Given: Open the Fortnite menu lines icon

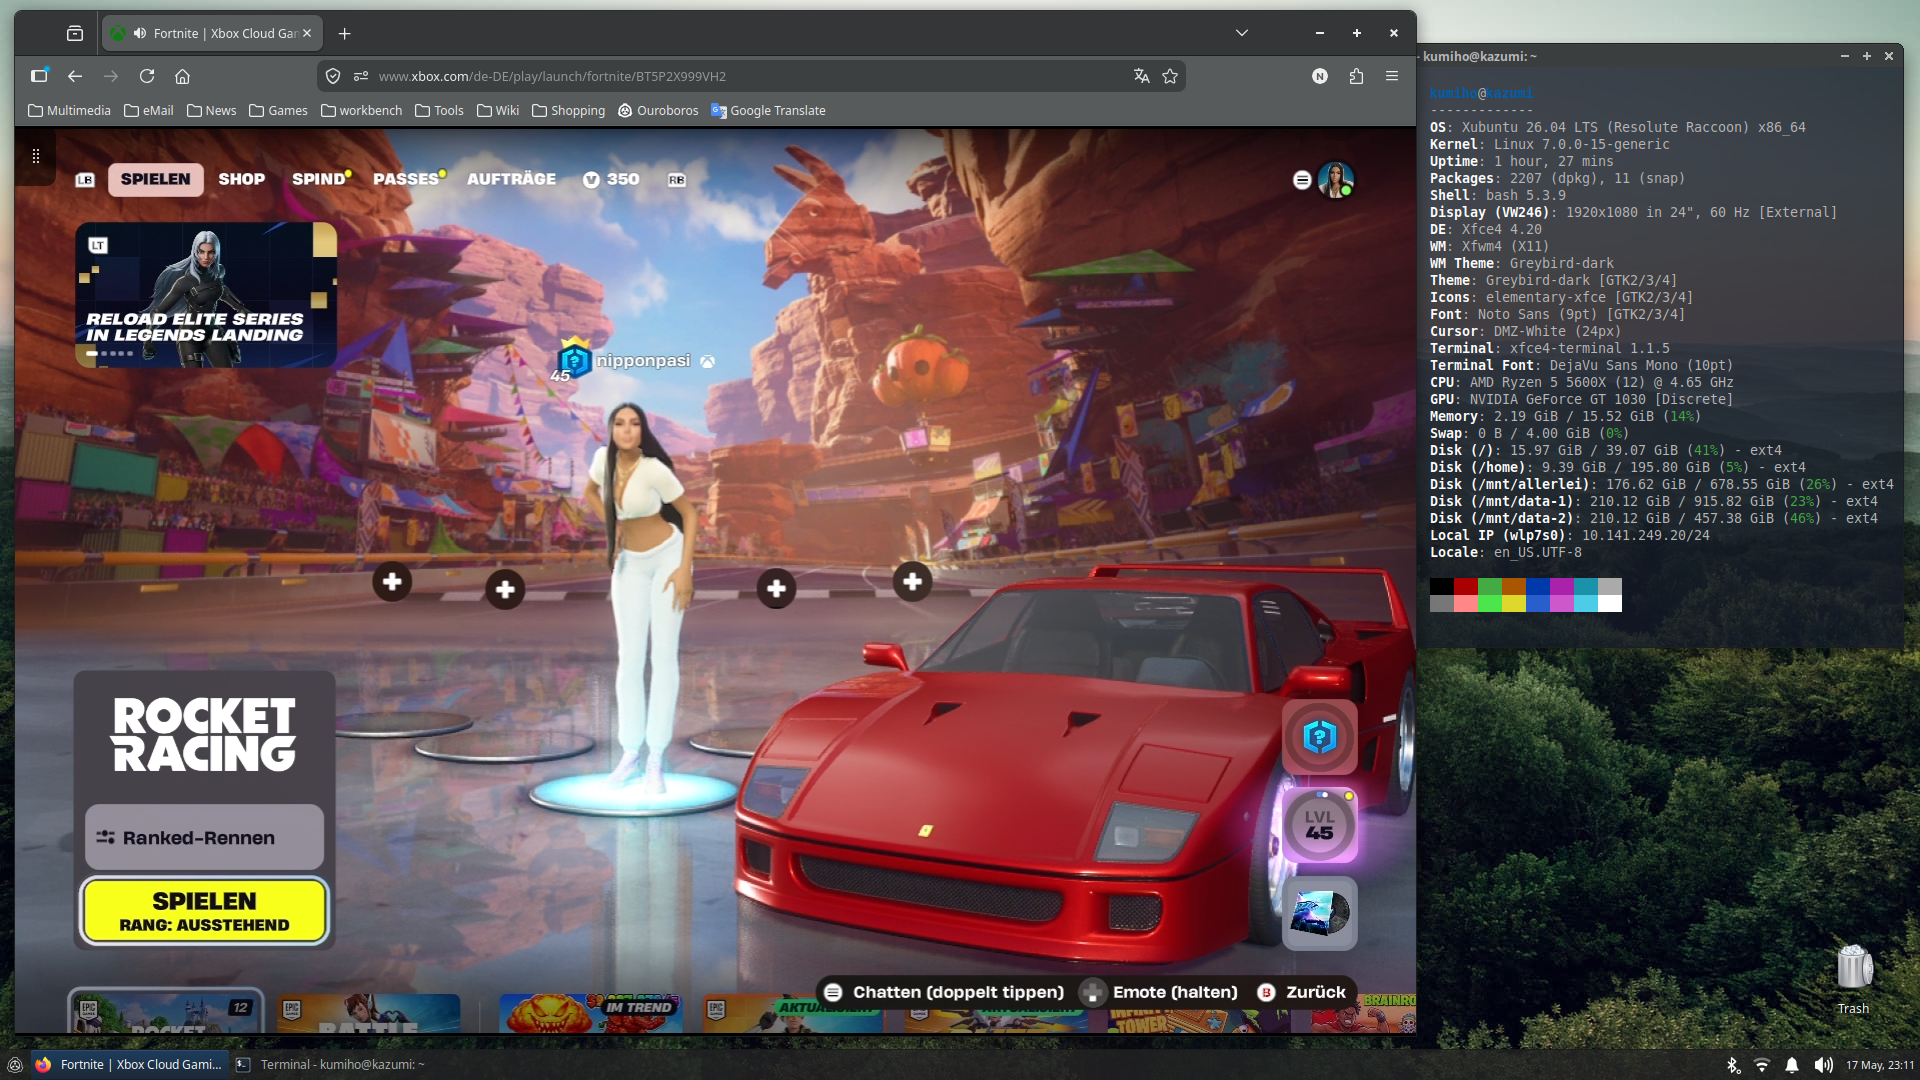Looking at the screenshot, I should pyautogui.click(x=1301, y=180).
